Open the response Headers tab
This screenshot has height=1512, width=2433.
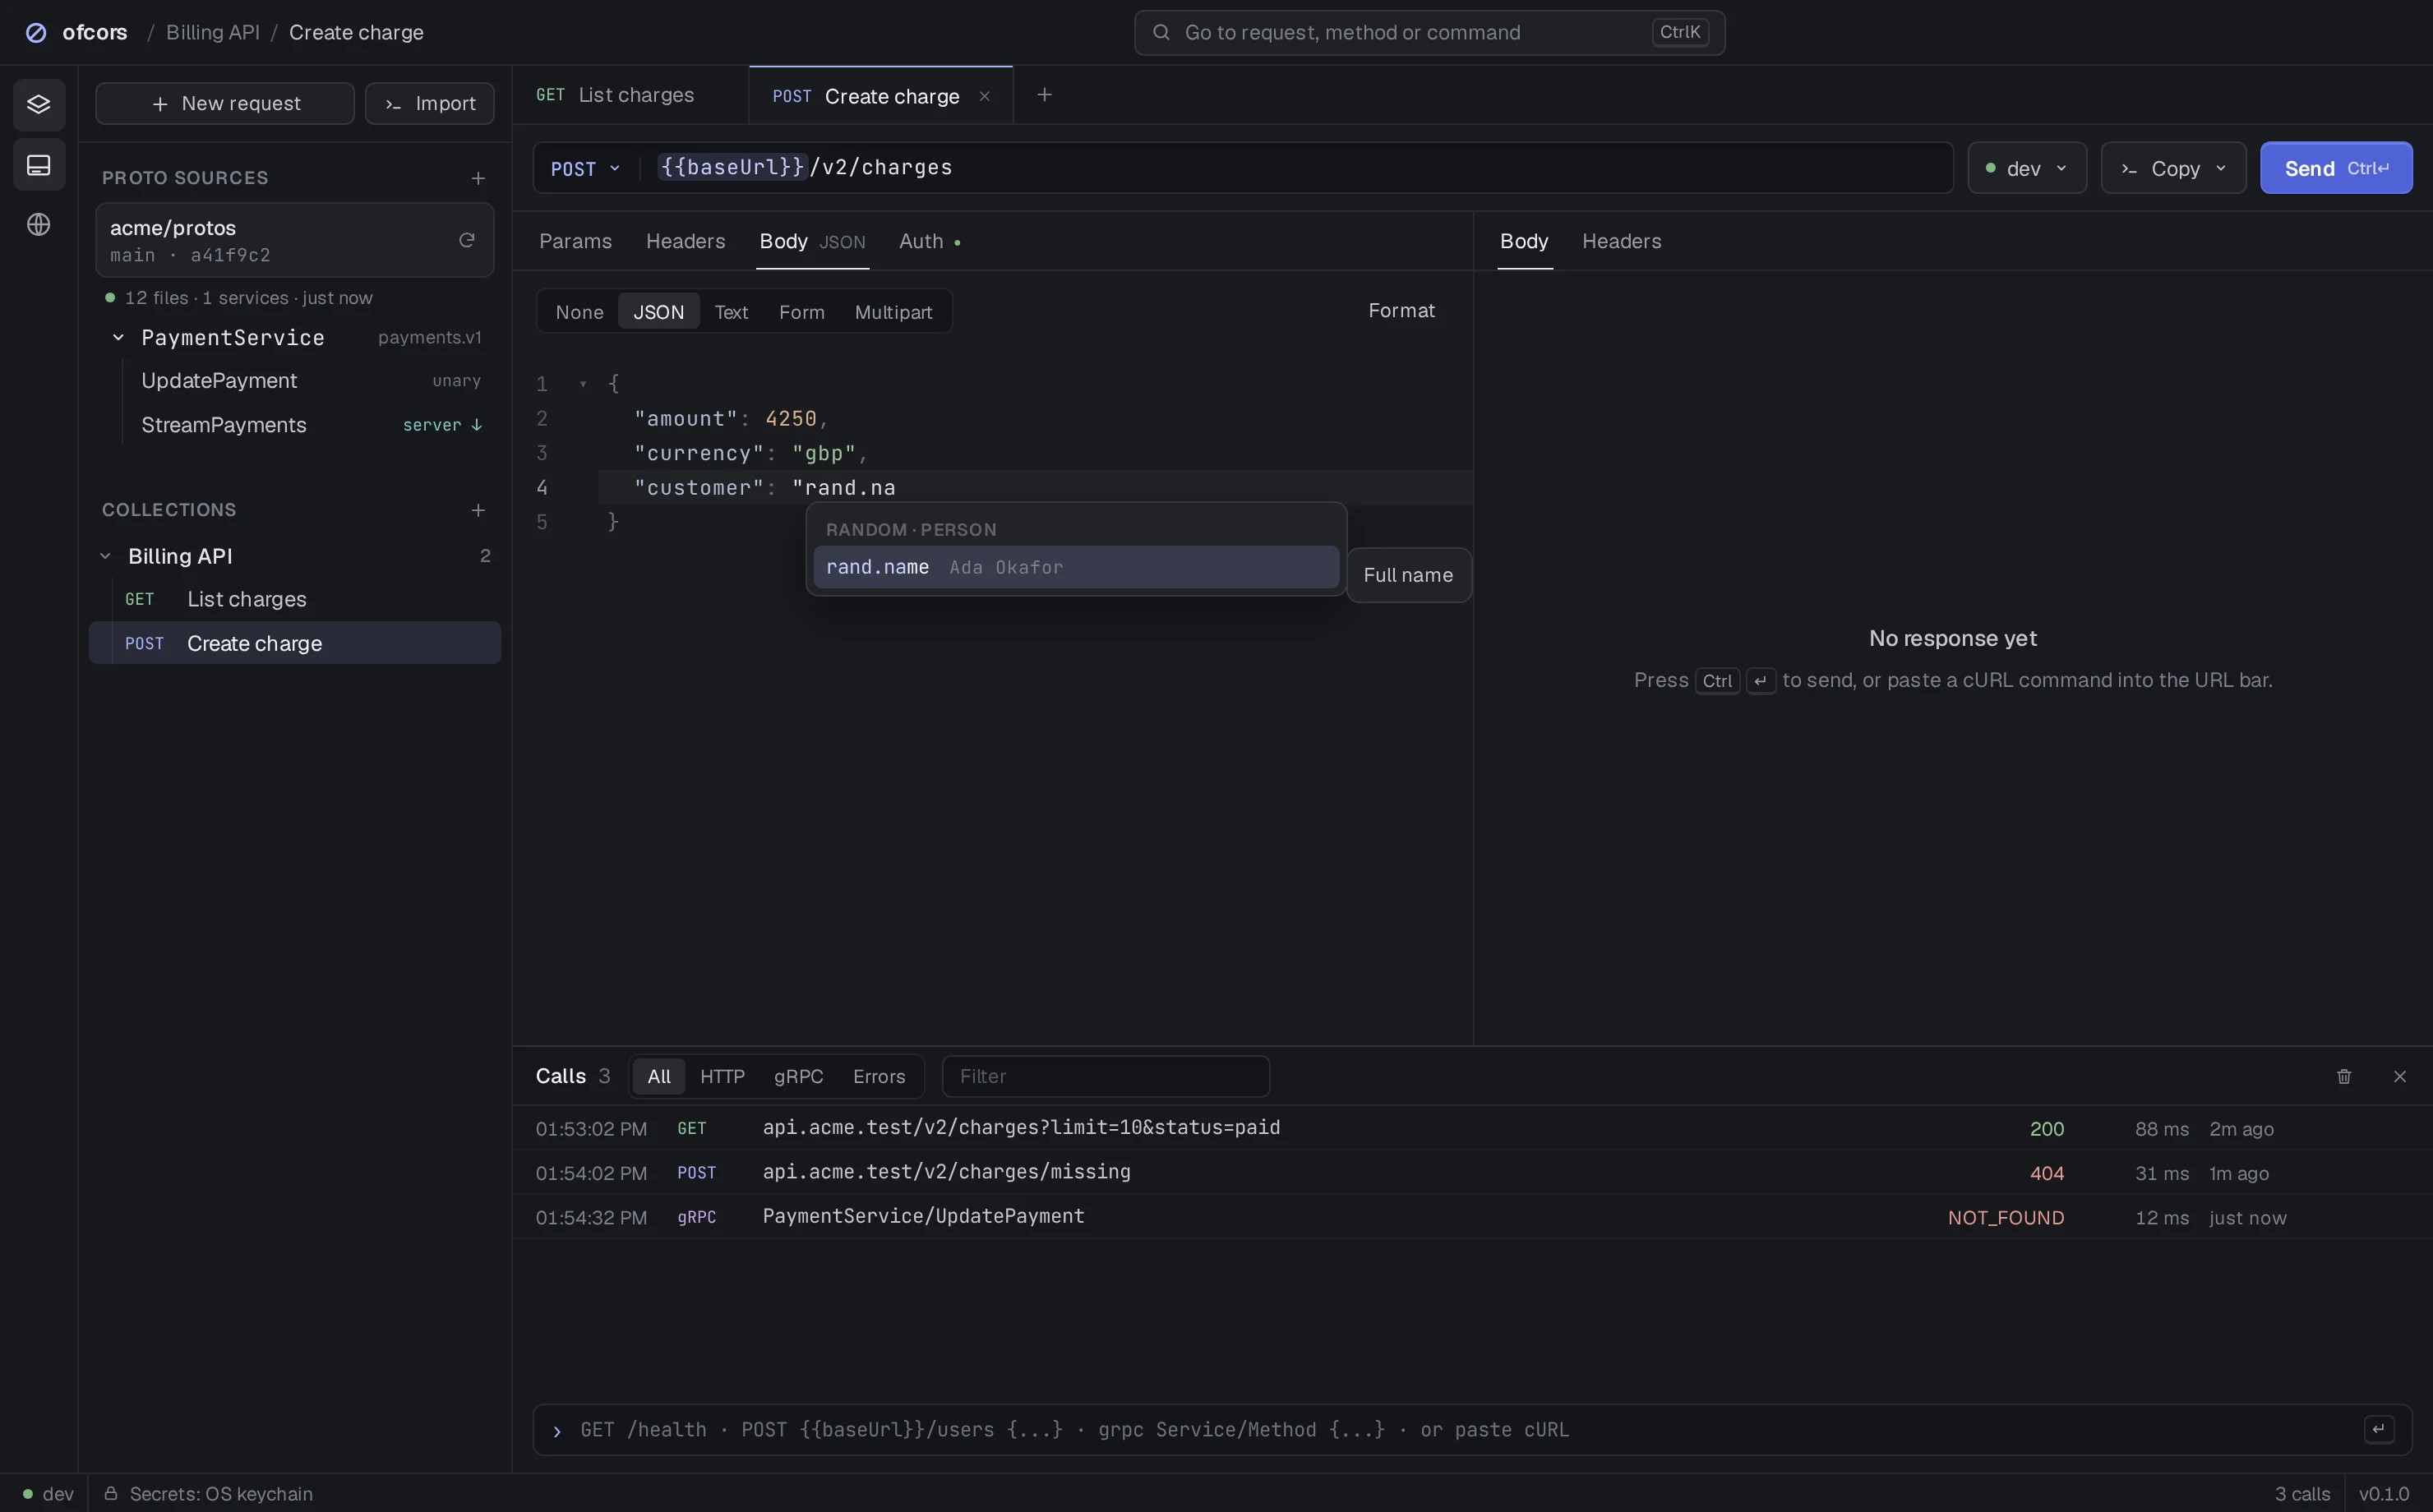pos(1621,241)
